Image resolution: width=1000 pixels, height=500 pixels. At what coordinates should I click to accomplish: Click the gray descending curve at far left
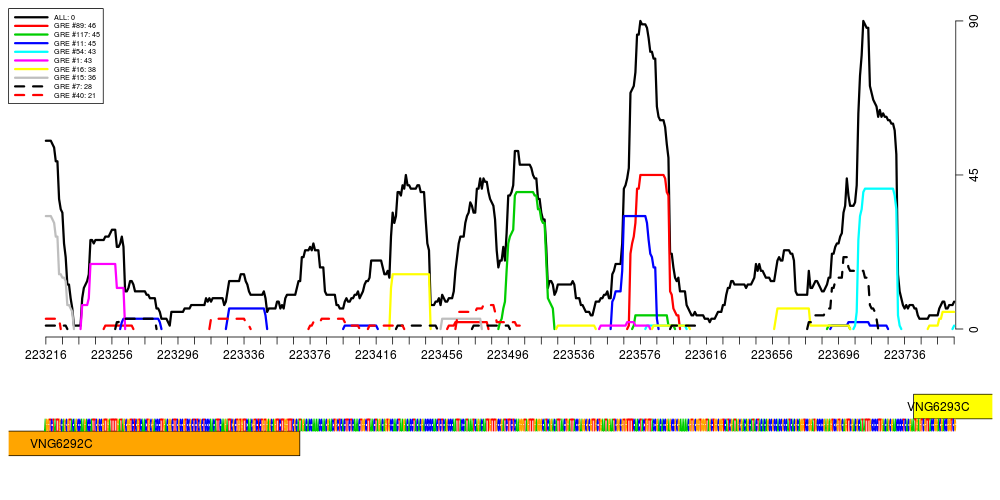57,245
